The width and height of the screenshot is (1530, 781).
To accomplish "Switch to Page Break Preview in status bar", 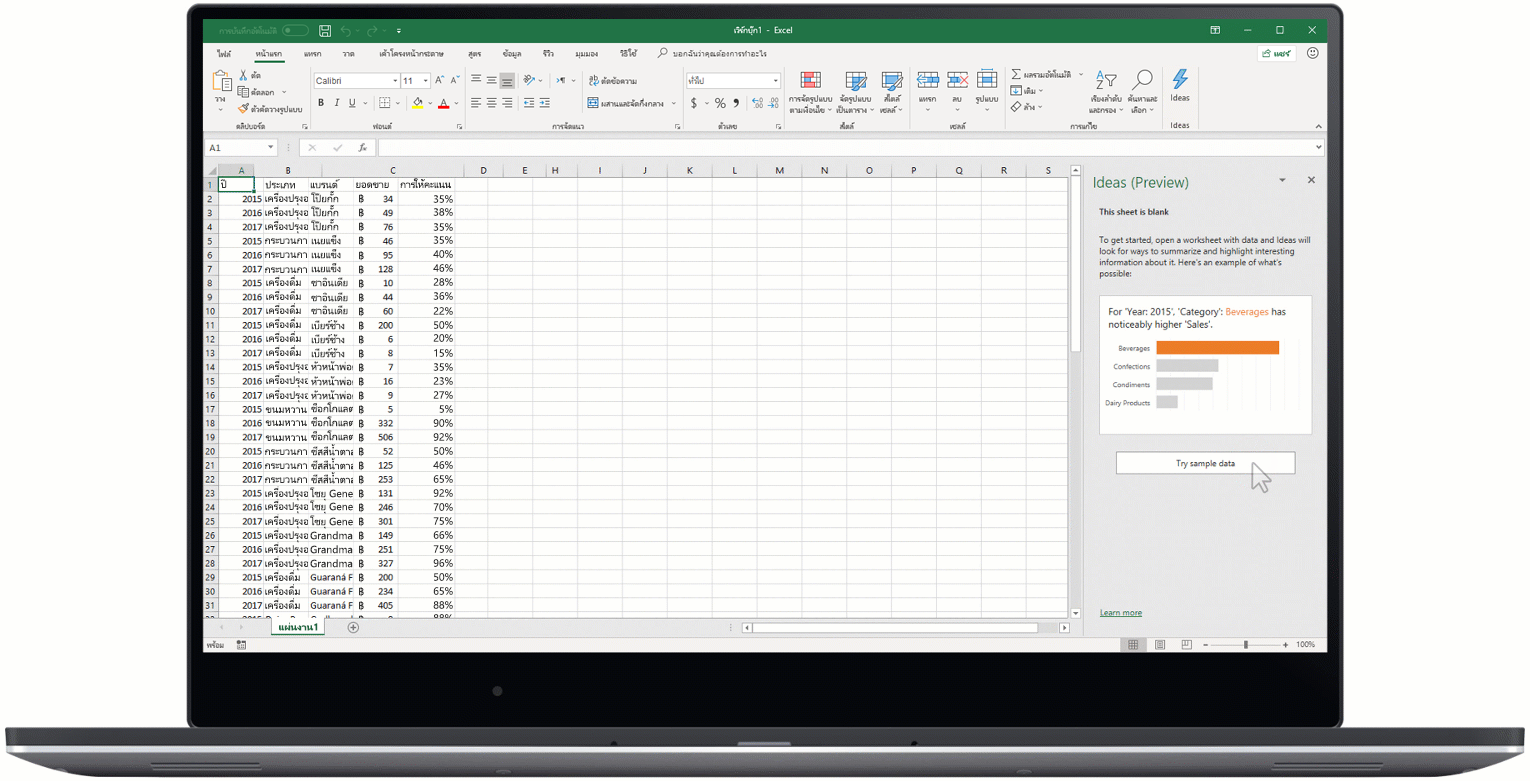I will [1185, 645].
